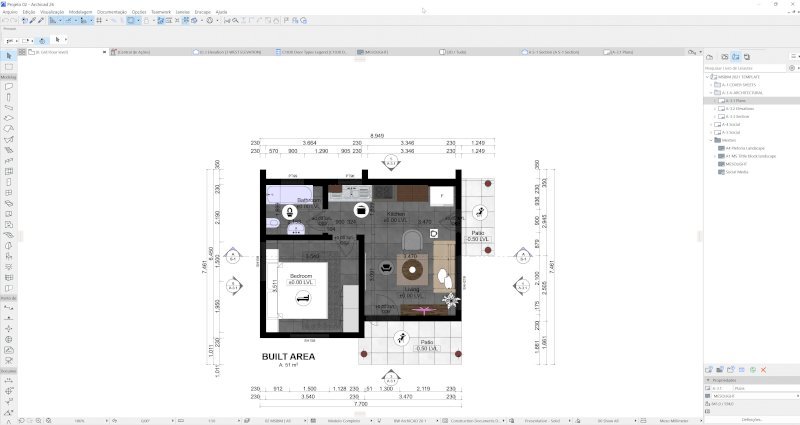Click the Publisher Sets icon in Navigator

pos(747,57)
